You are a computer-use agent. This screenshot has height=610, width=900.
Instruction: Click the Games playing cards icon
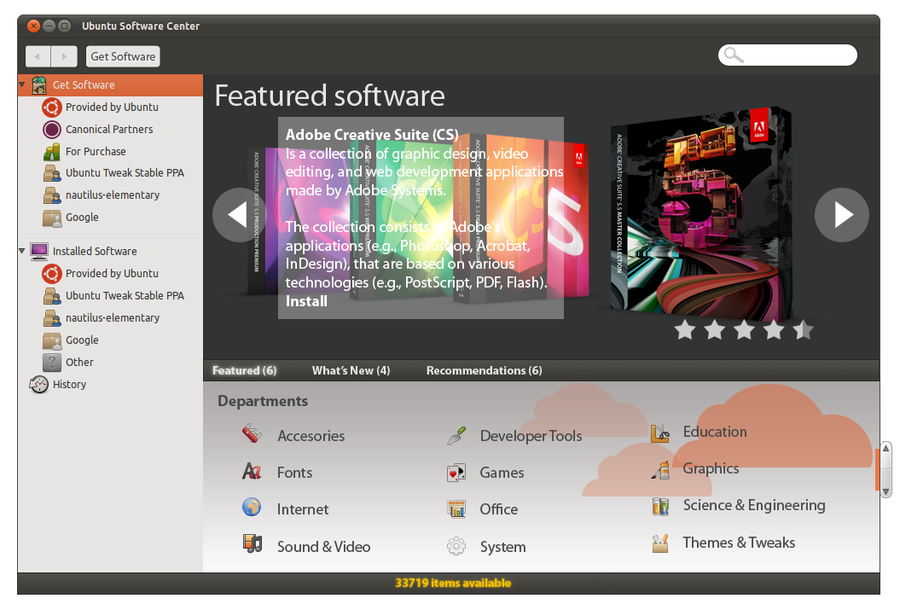coord(456,472)
